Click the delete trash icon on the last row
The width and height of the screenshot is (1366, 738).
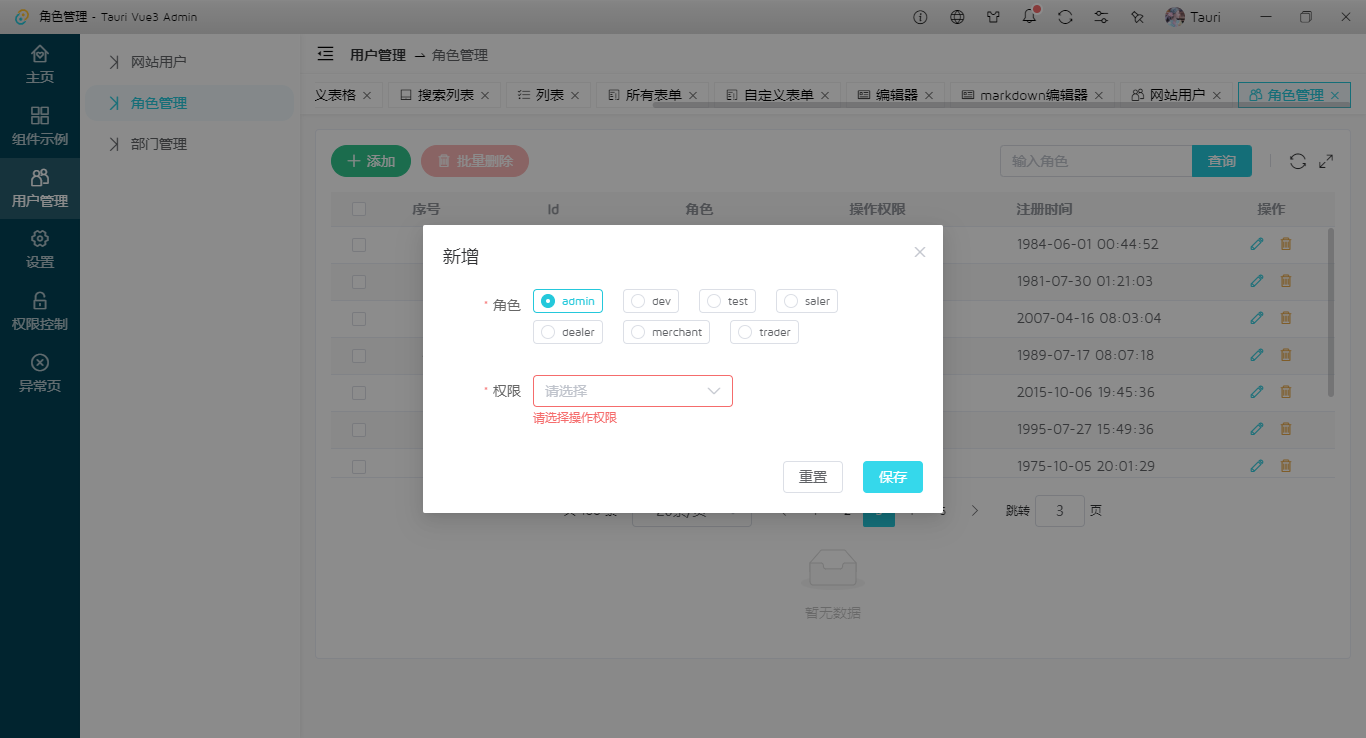pyautogui.click(x=1286, y=465)
